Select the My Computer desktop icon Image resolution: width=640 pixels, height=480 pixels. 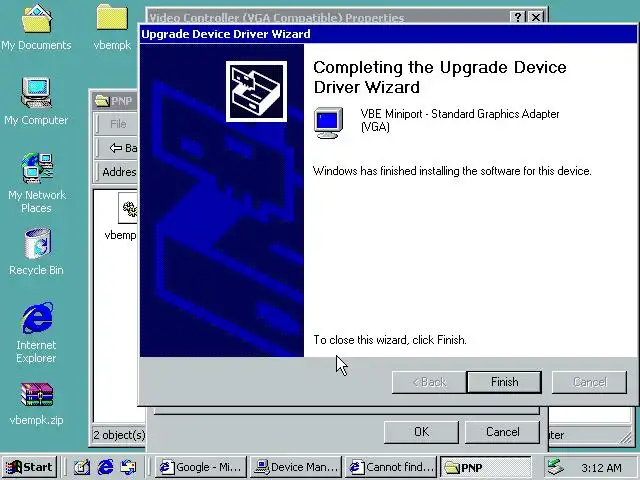36,101
